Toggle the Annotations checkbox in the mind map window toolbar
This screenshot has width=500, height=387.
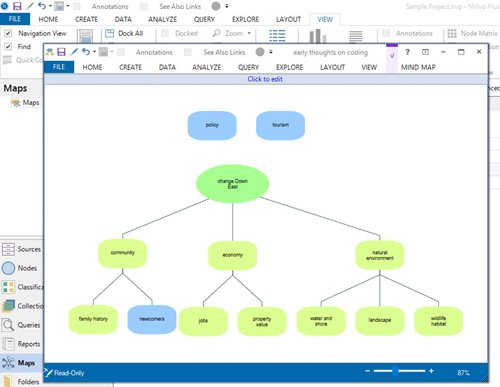point(121,52)
